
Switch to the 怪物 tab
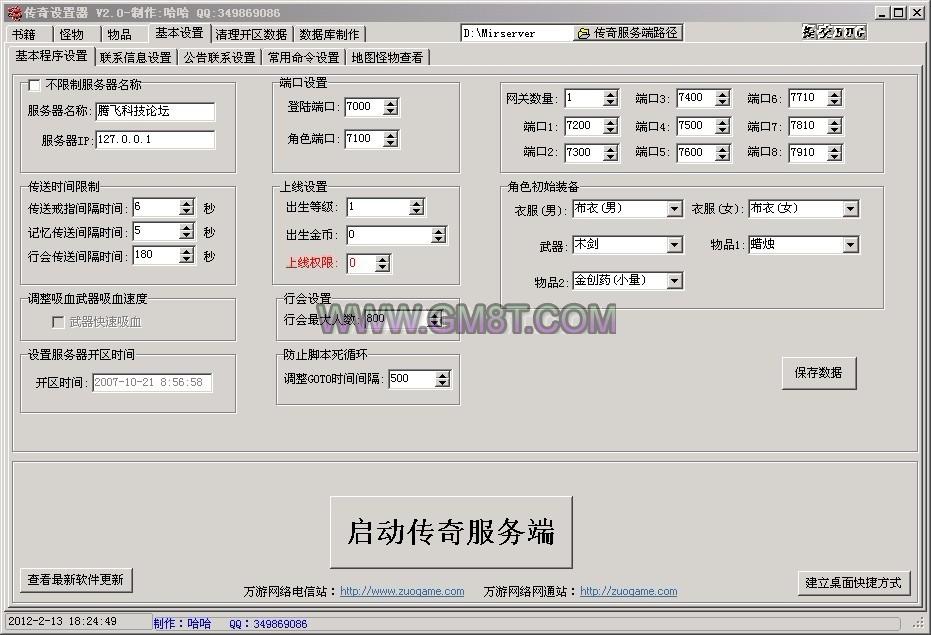coord(72,34)
